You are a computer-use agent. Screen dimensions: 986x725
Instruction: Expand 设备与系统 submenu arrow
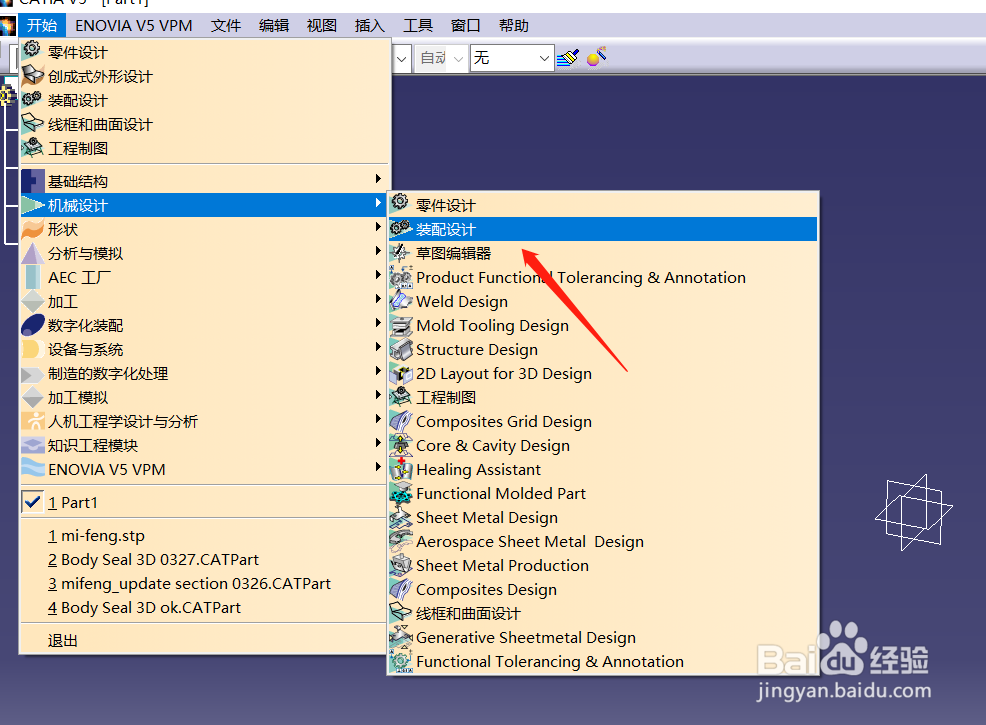(x=378, y=347)
